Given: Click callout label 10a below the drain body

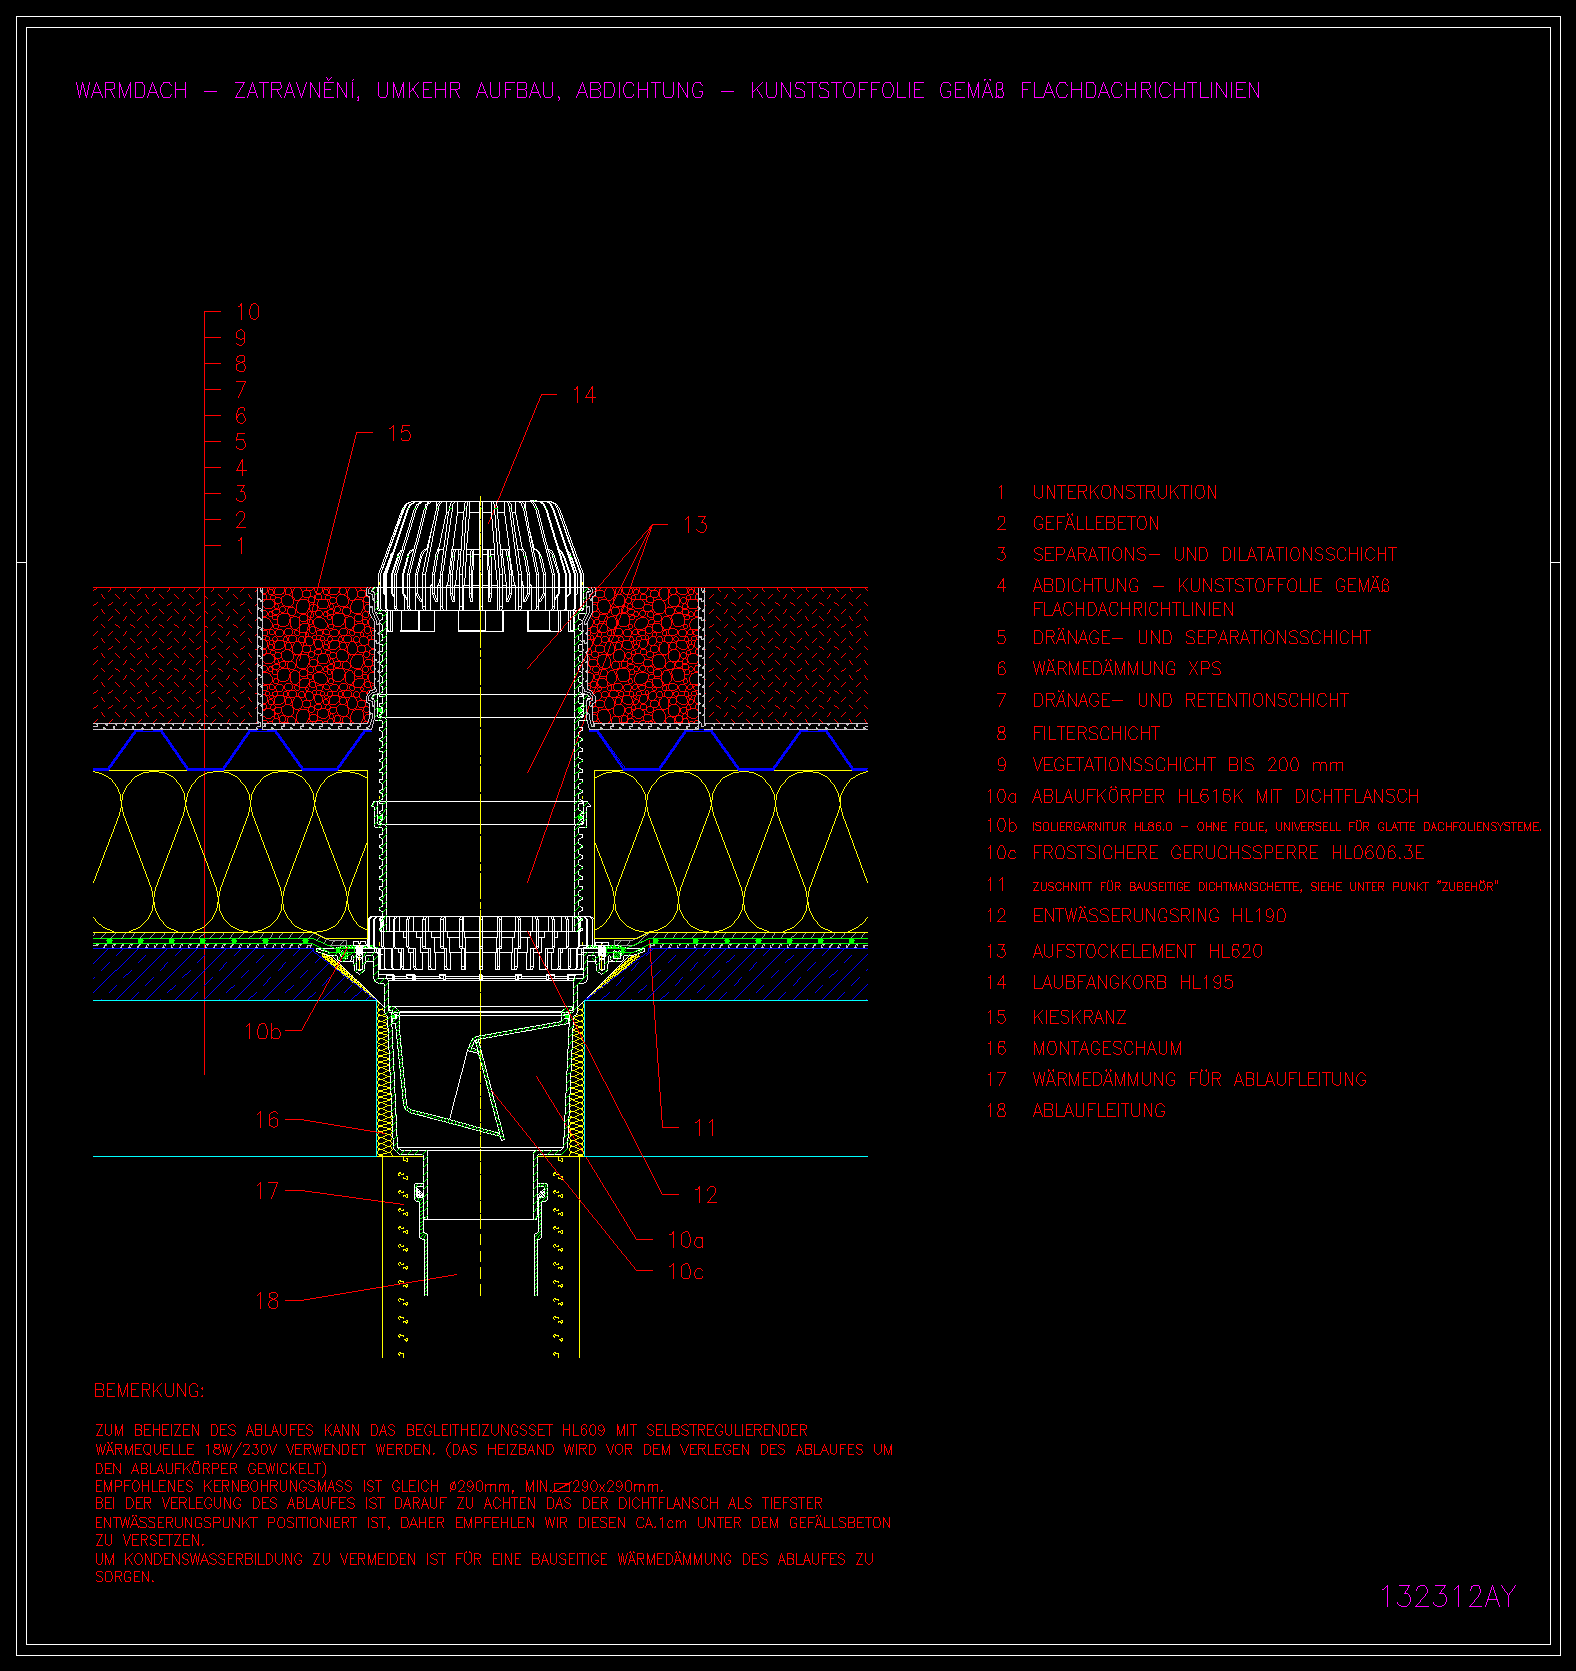Looking at the screenshot, I should [x=686, y=1240].
